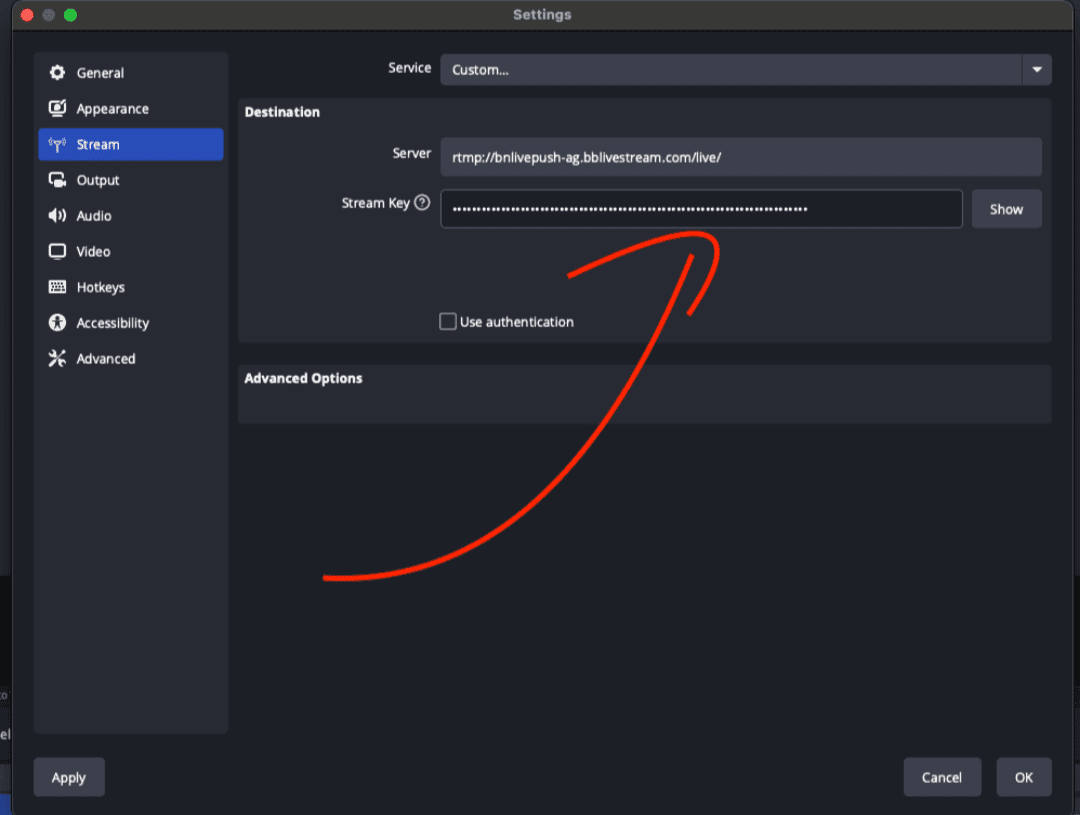Viewport: 1080px width, 815px height.
Task: Click the Audio speaker icon
Action: 57,216
